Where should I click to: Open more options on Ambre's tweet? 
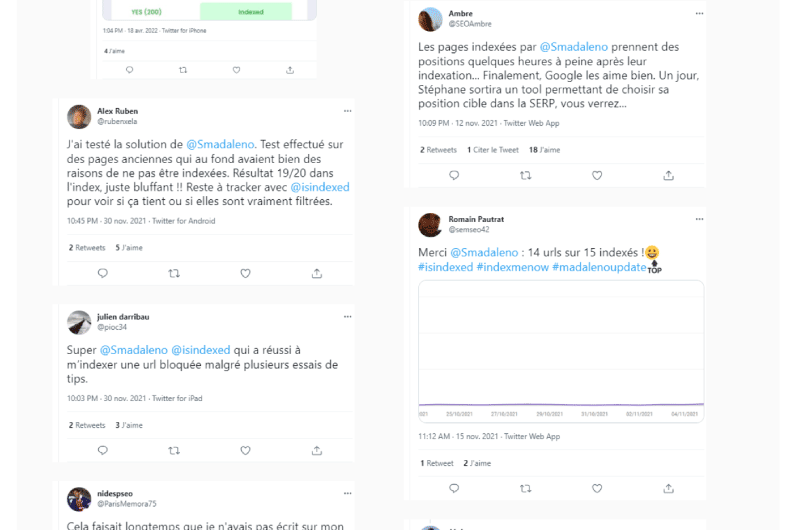[x=699, y=13]
